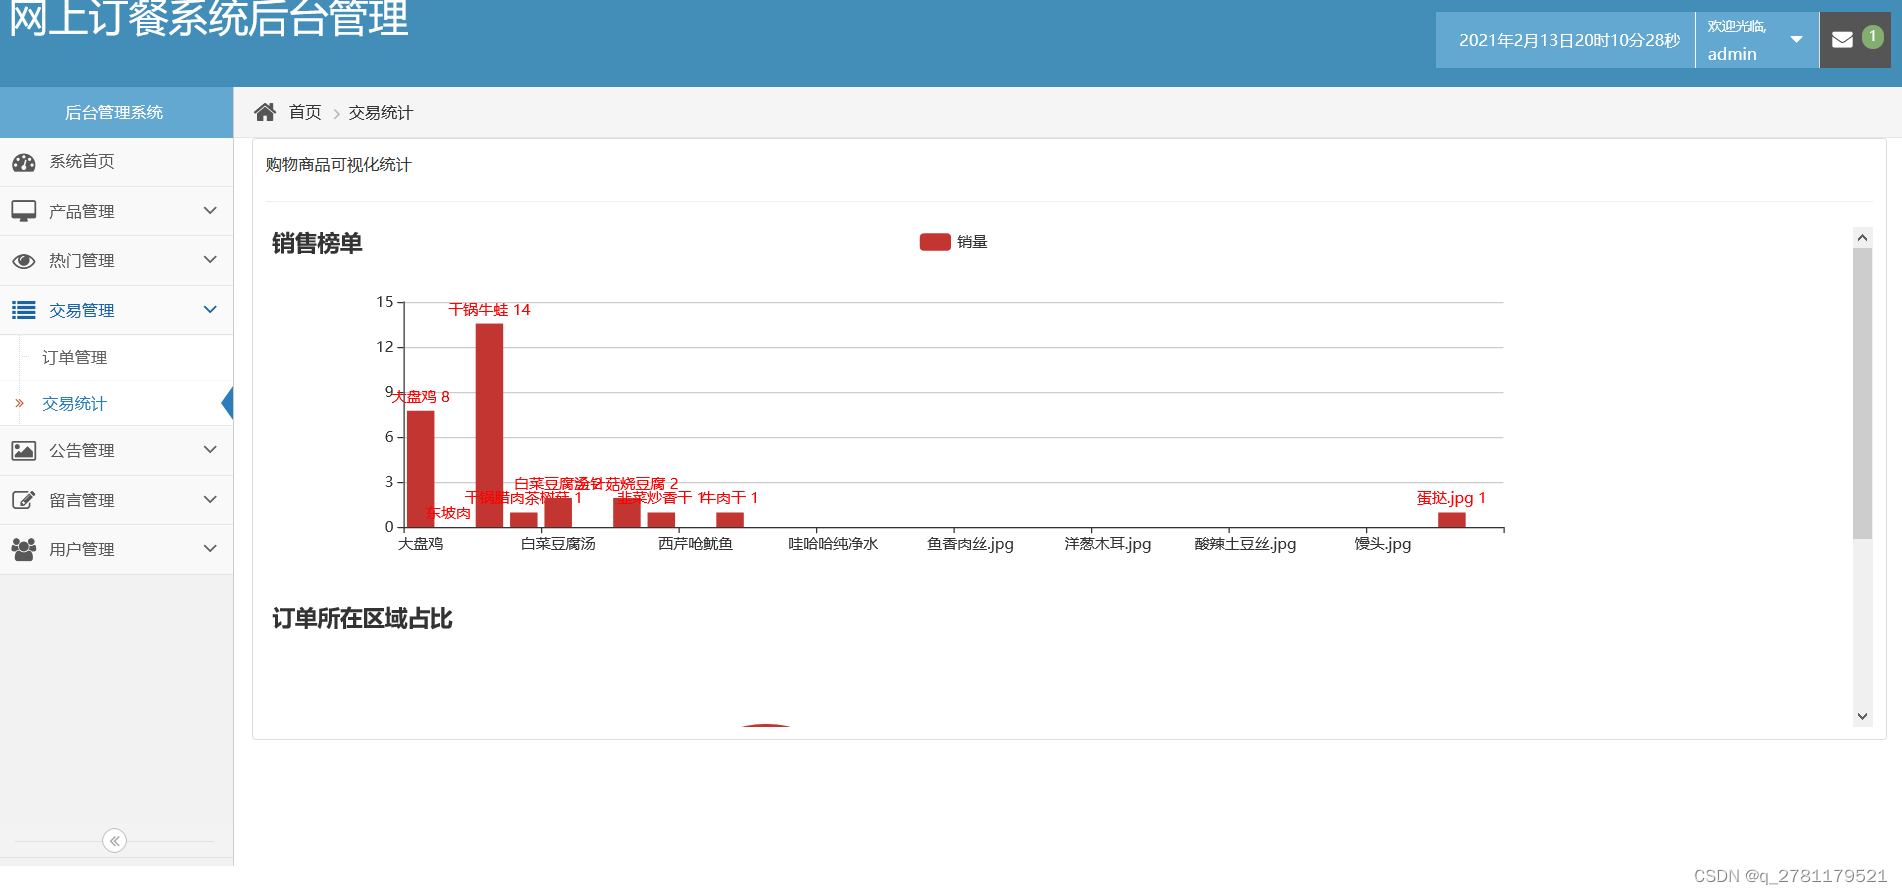Click the vertical scrollbar thumb
The height and width of the screenshot is (894, 1902).
1862,394
